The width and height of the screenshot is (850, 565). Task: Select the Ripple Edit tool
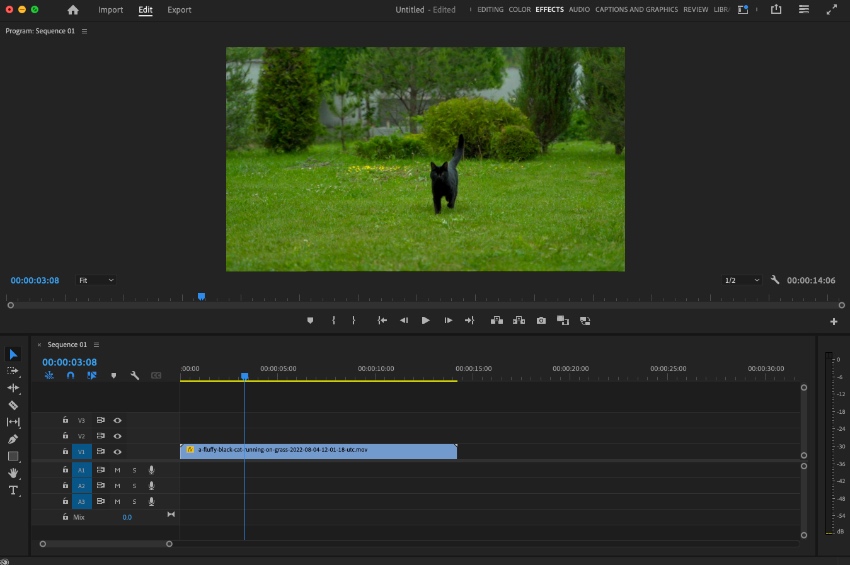click(x=13, y=388)
